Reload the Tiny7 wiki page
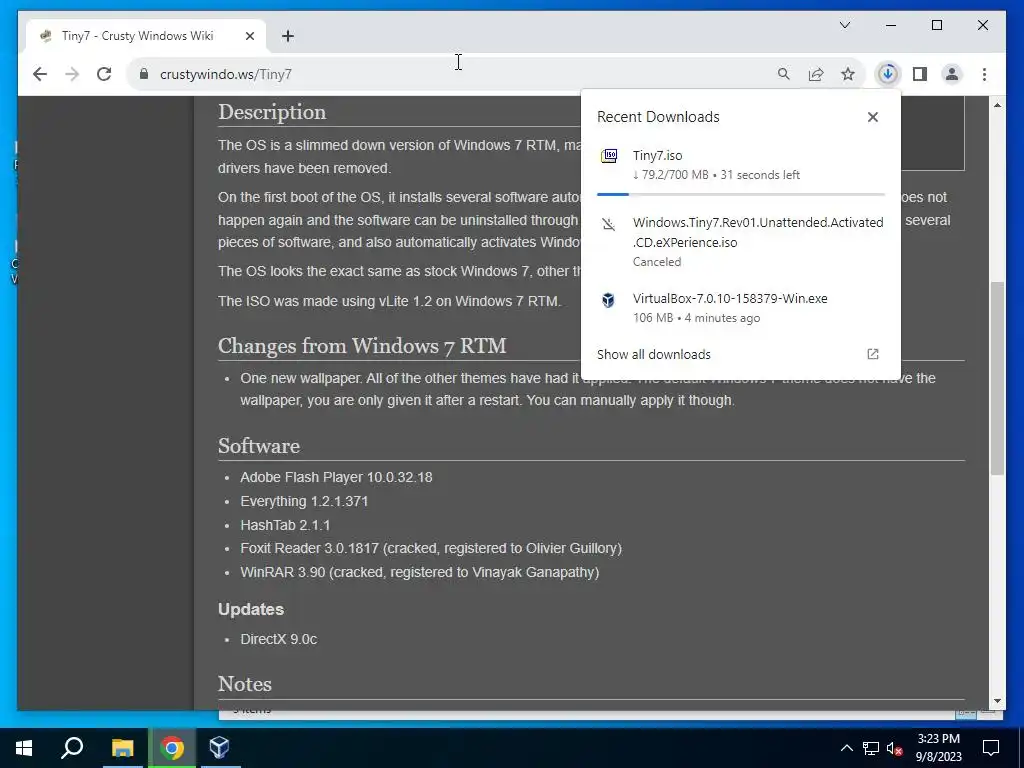1024x768 pixels. 104,74
